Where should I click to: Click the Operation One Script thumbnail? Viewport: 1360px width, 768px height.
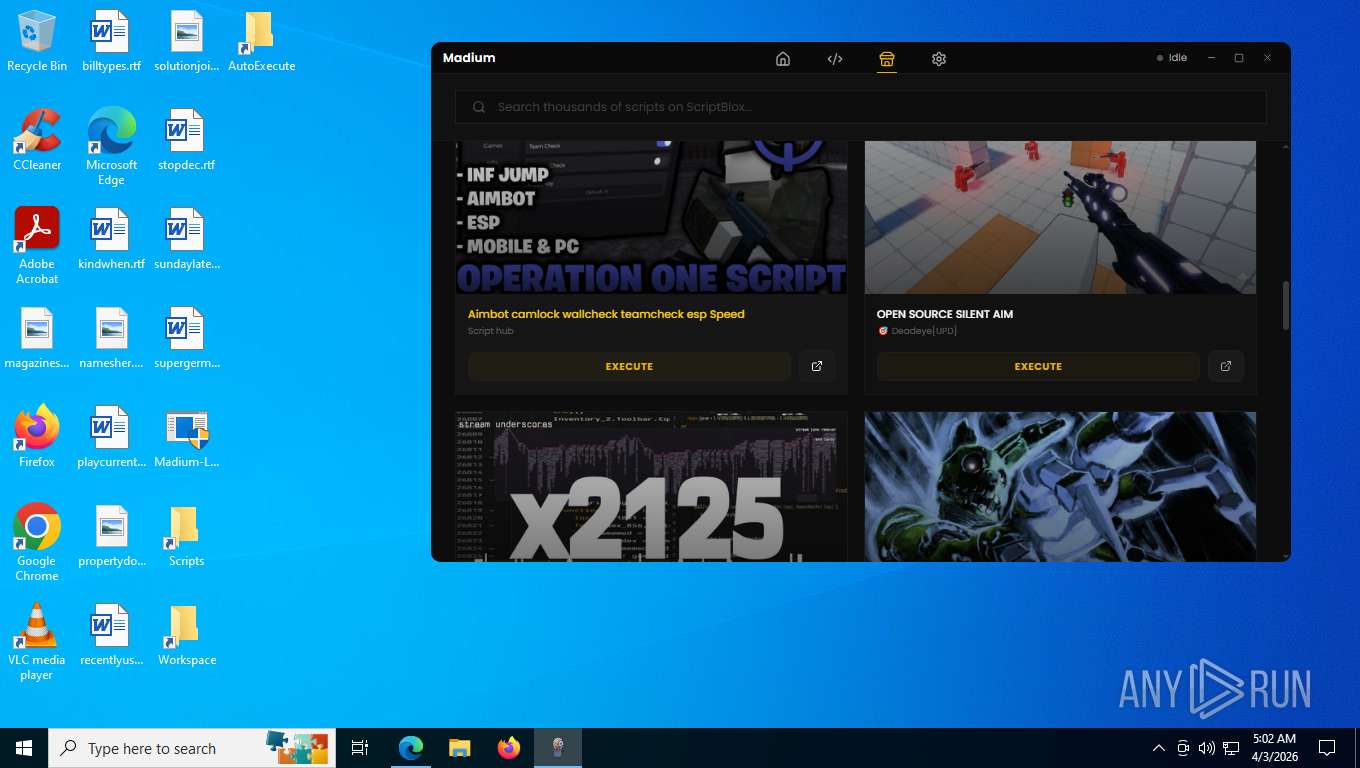(651, 217)
